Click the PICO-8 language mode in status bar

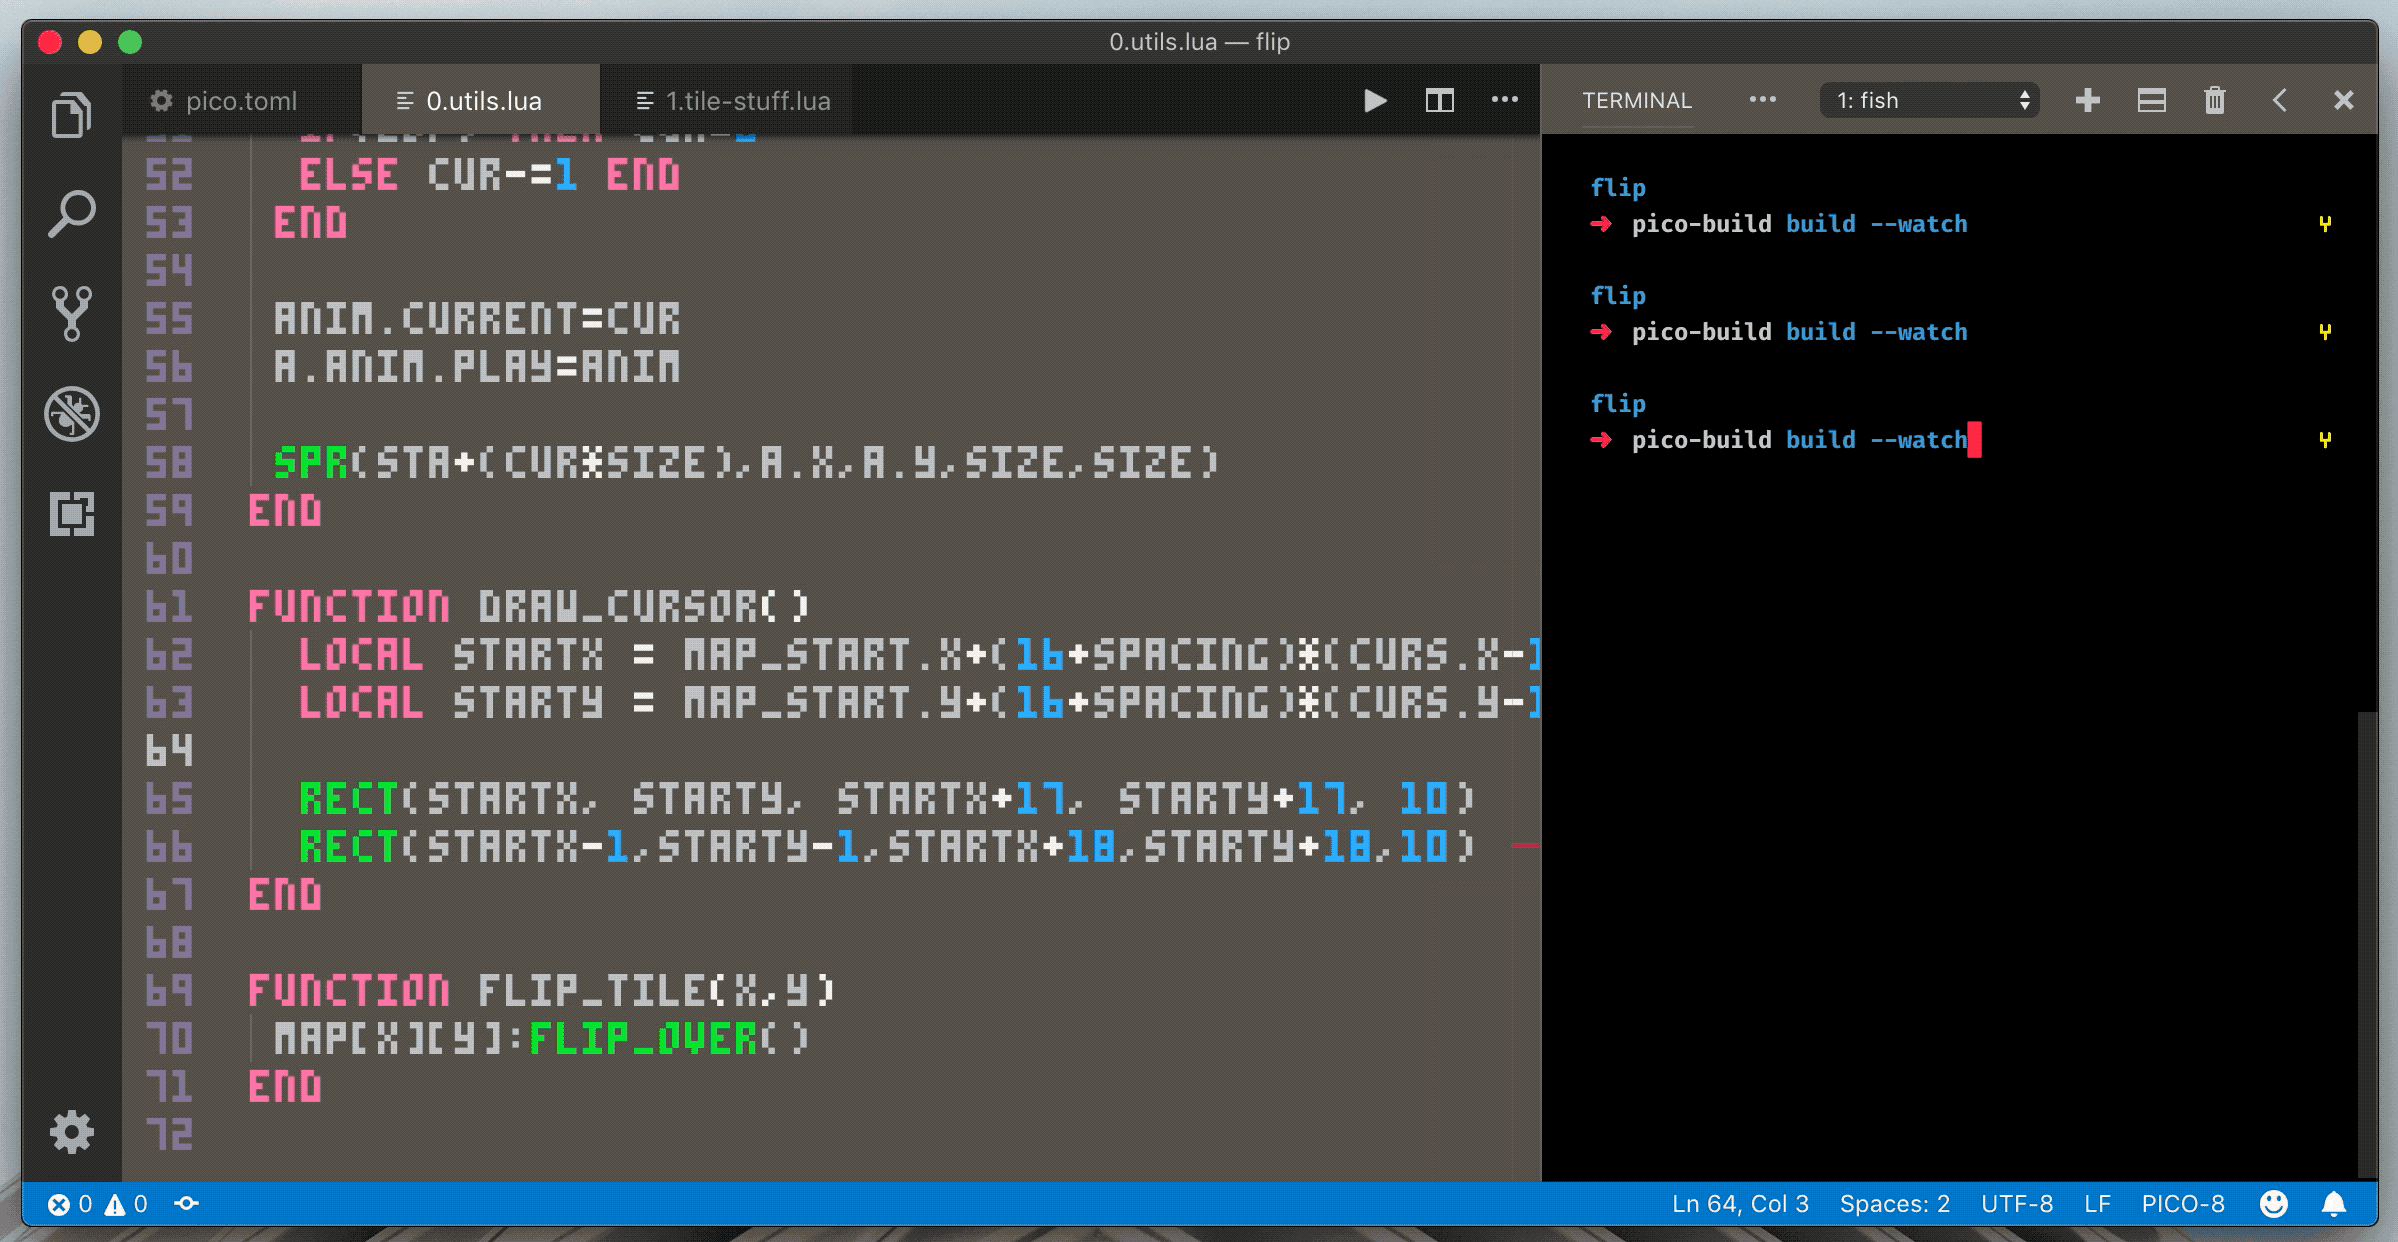point(2182,1204)
